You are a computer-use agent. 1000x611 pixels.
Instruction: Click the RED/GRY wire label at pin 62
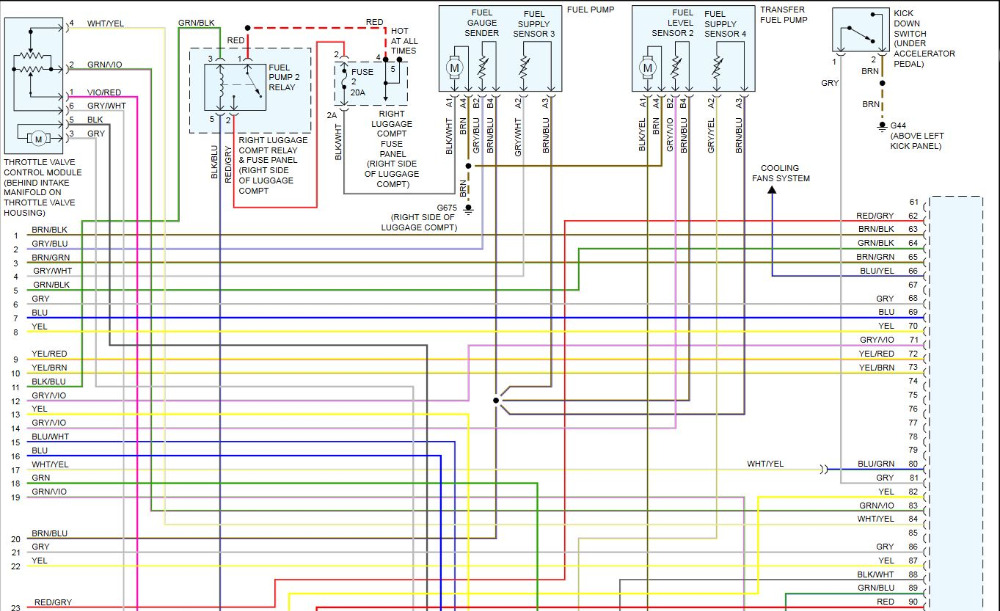click(x=875, y=216)
